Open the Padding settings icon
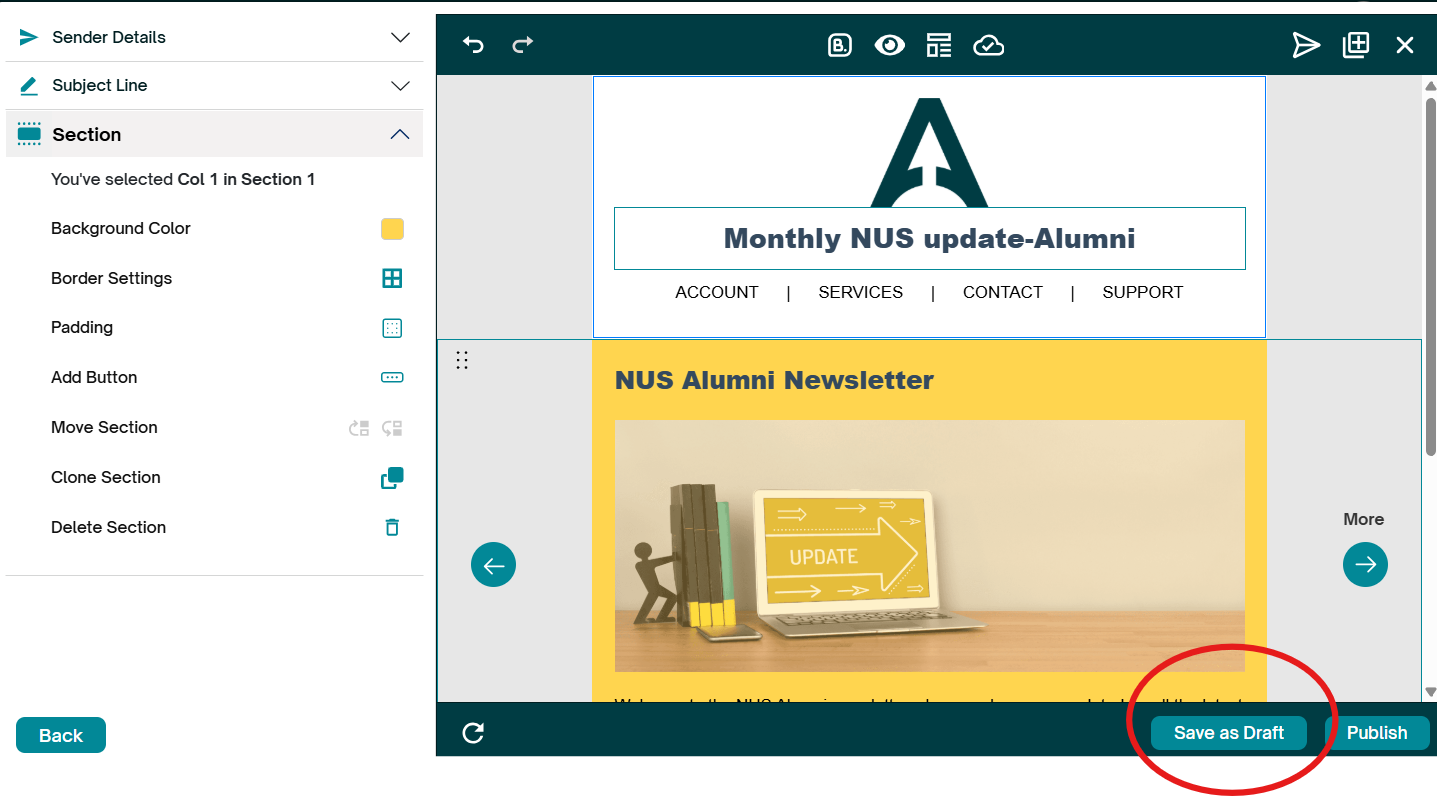Screen dimensions: 1437x797 pos(392,328)
